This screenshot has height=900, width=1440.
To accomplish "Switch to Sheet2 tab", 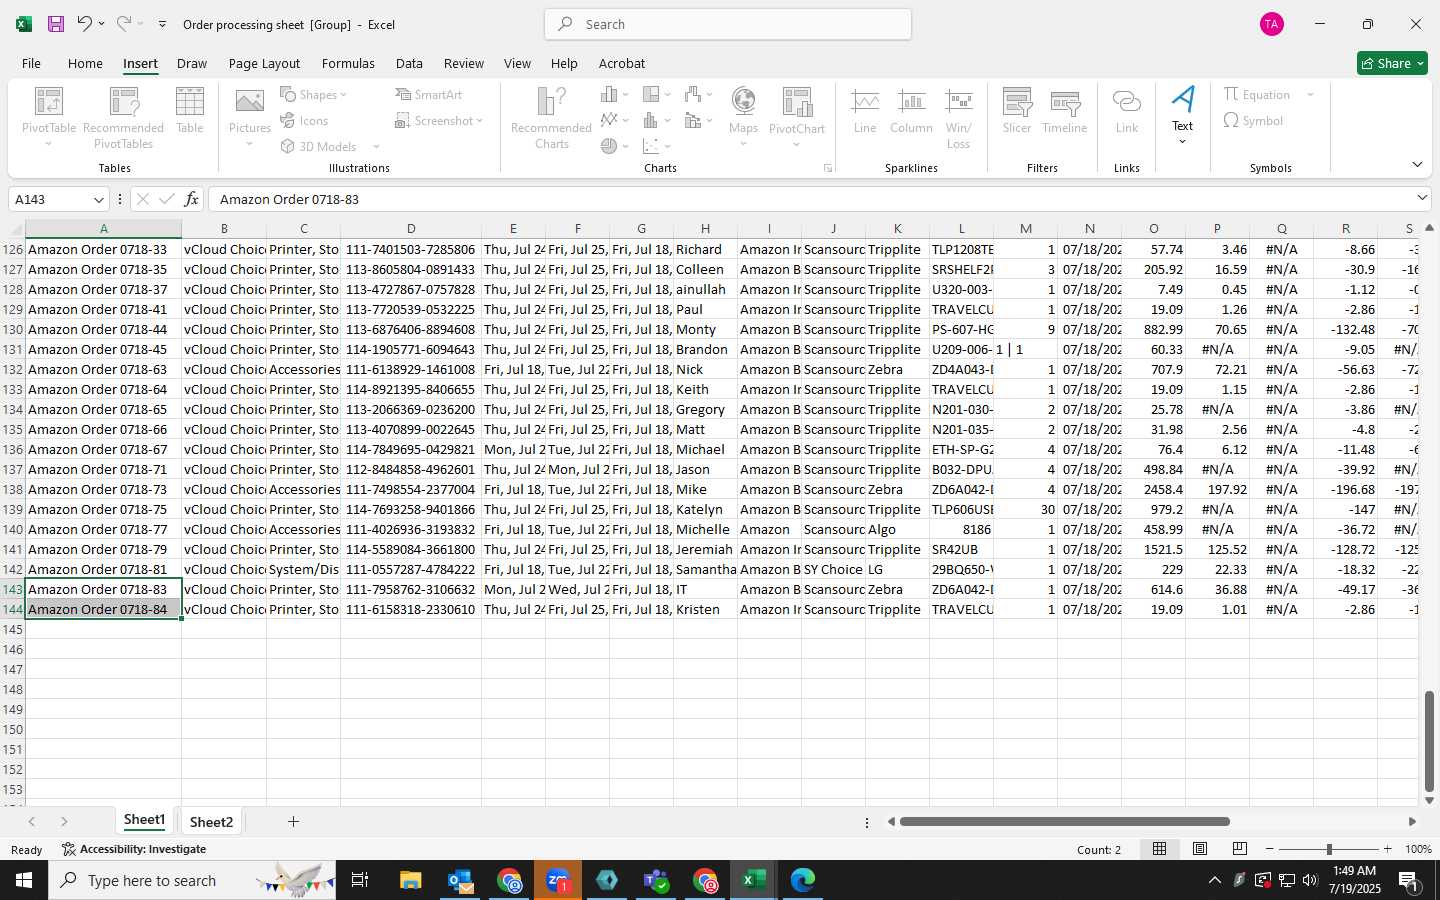I will tap(211, 822).
